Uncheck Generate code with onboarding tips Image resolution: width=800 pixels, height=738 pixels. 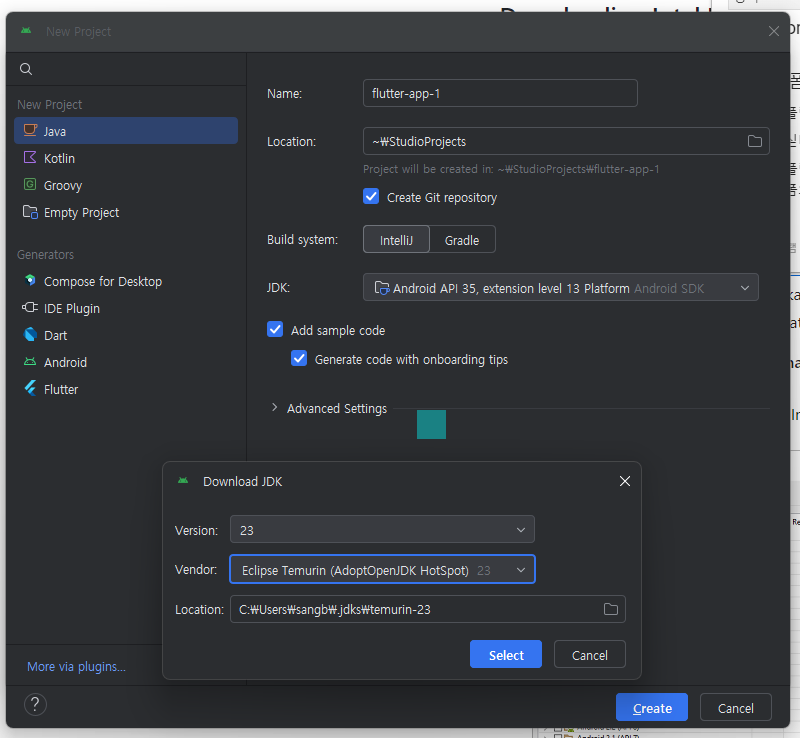299,358
